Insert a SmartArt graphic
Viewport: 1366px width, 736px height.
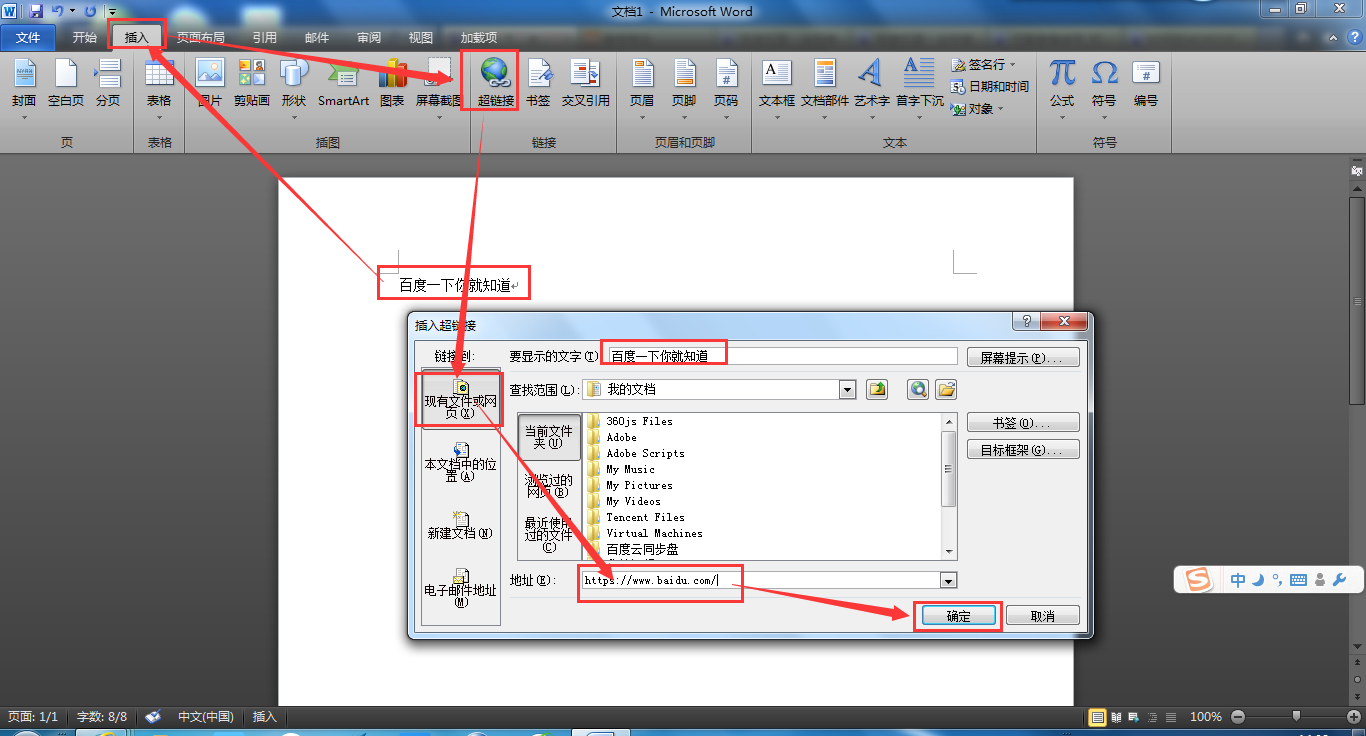[343, 81]
